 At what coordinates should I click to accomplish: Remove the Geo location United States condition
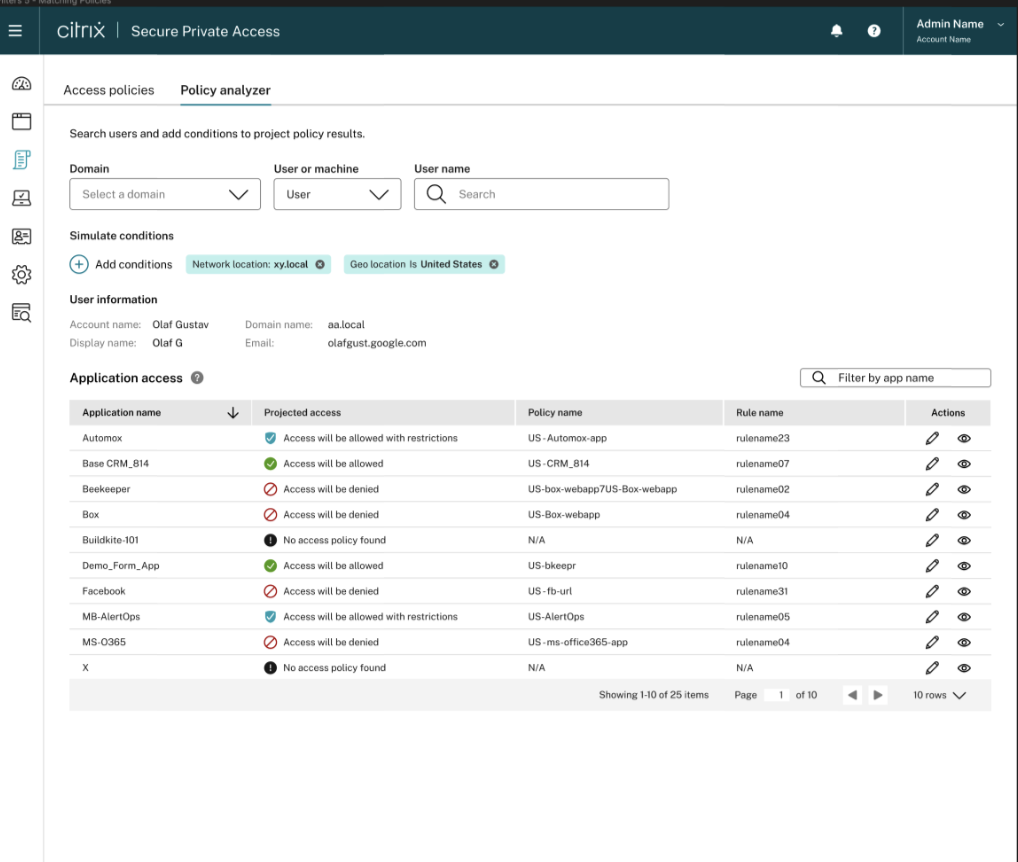(494, 265)
